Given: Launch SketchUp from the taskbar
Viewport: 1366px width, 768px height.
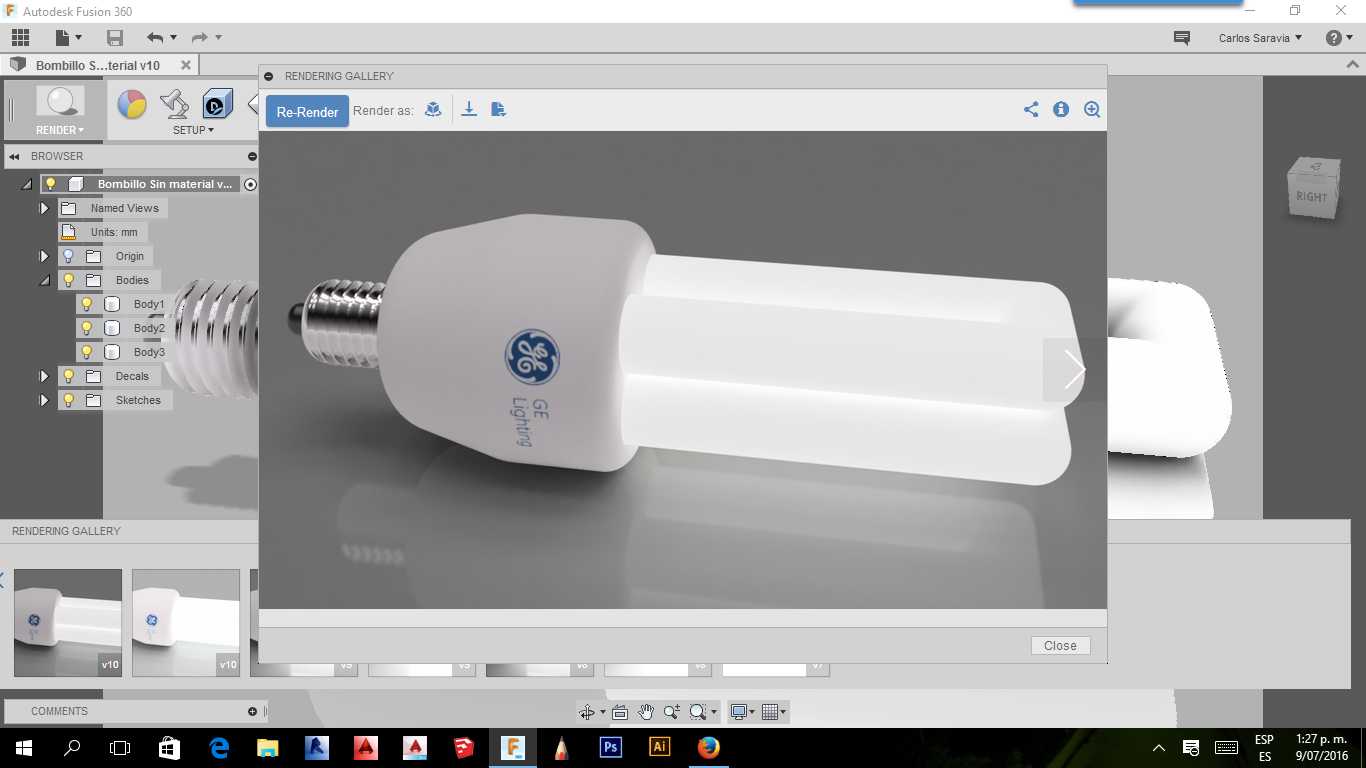Looking at the screenshot, I should tap(463, 747).
